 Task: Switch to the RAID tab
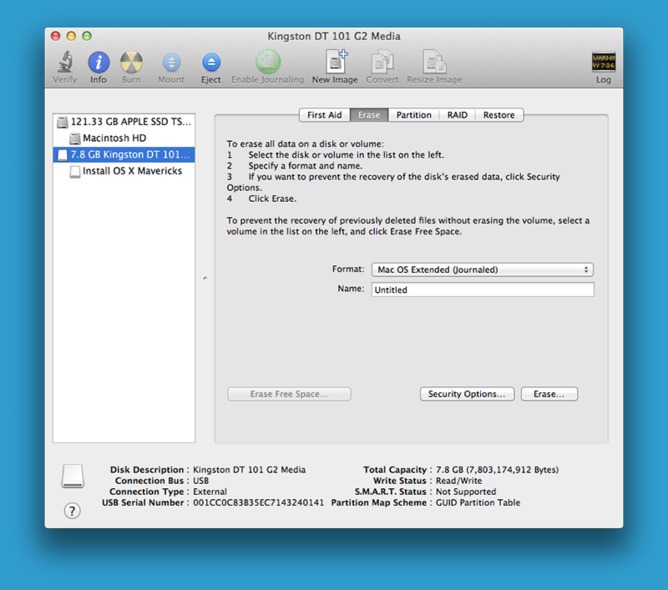(x=457, y=115)
